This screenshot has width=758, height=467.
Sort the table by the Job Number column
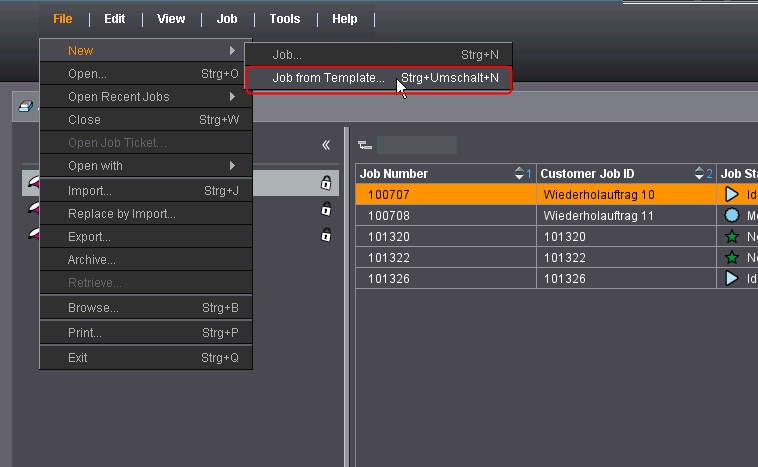[x=519, y=173]
